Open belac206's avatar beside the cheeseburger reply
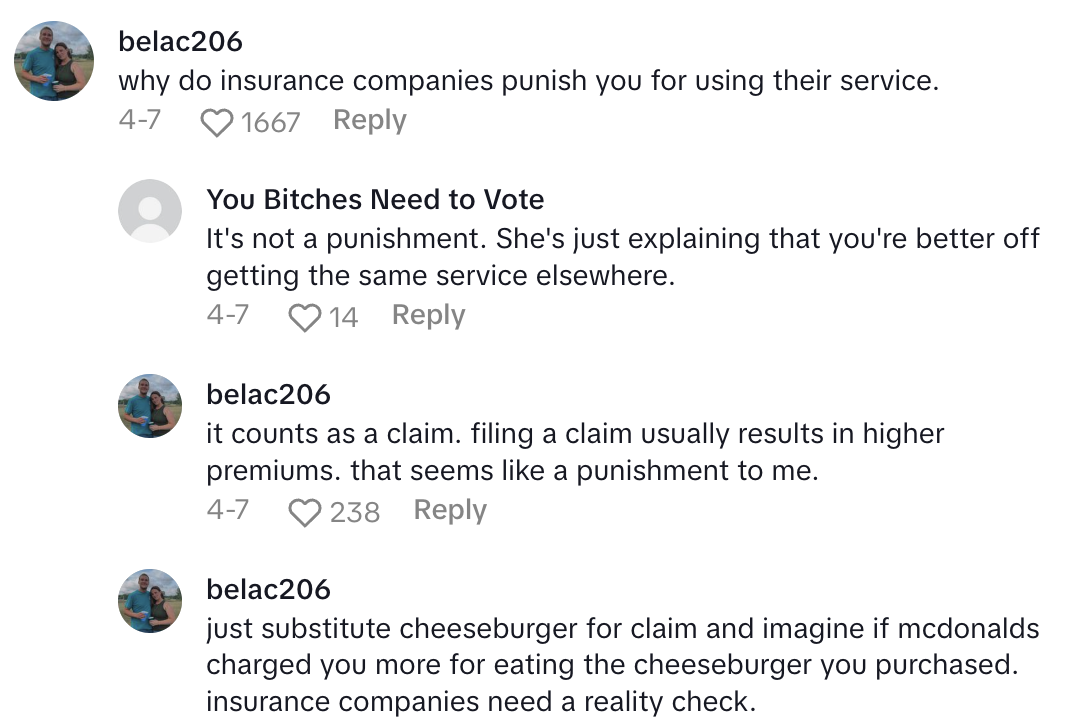The image size is (1068, 724). click(150, 601)
